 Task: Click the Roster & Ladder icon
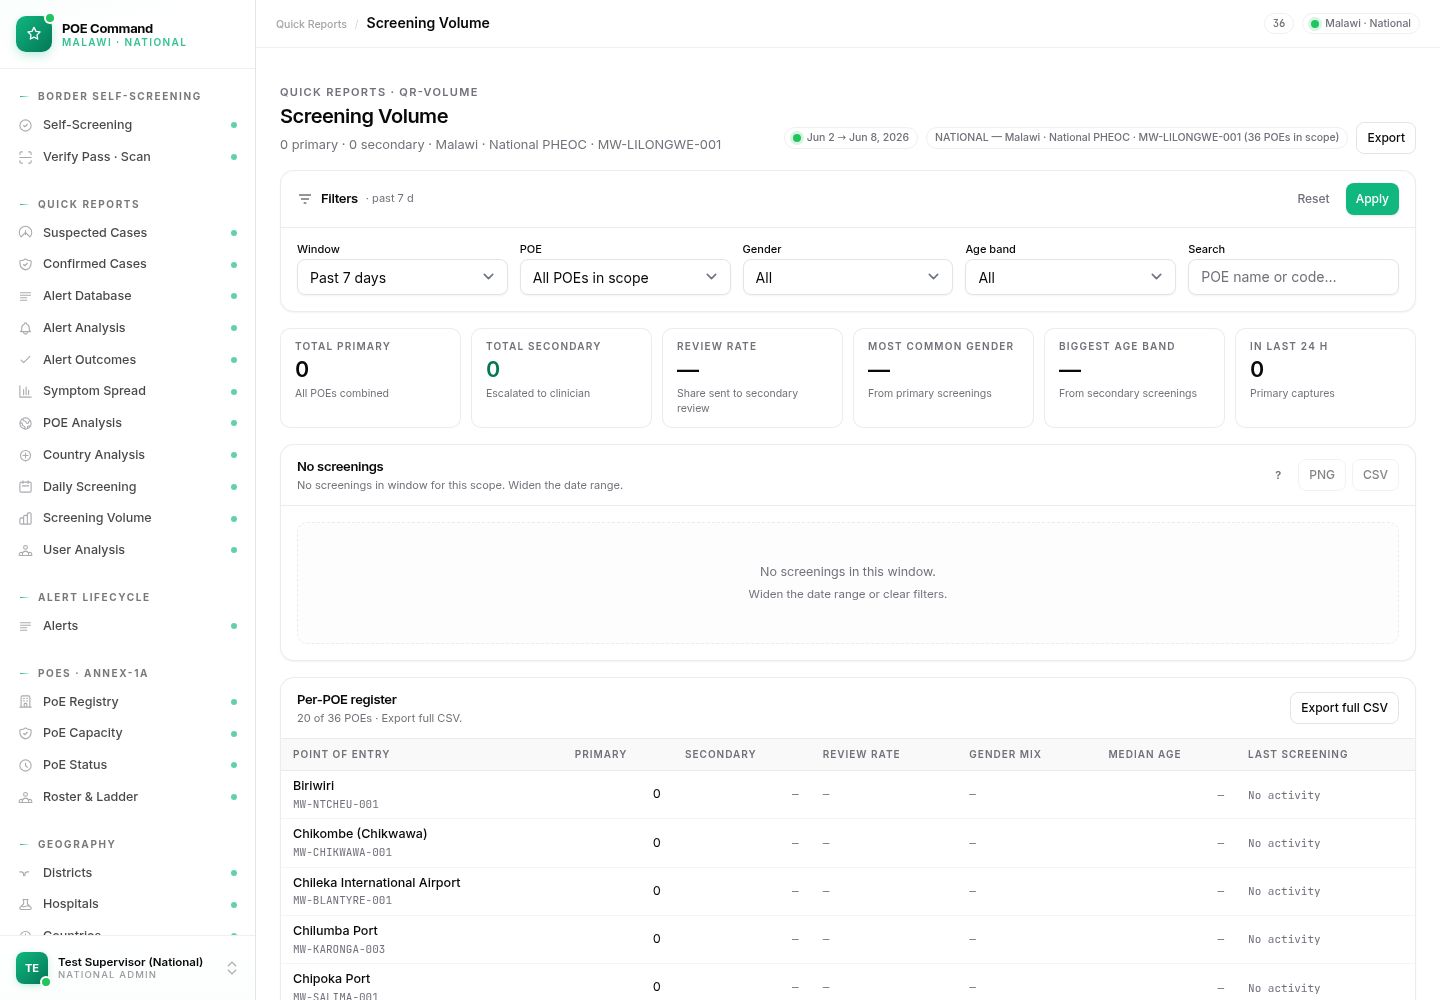click(x=26, y=797)
